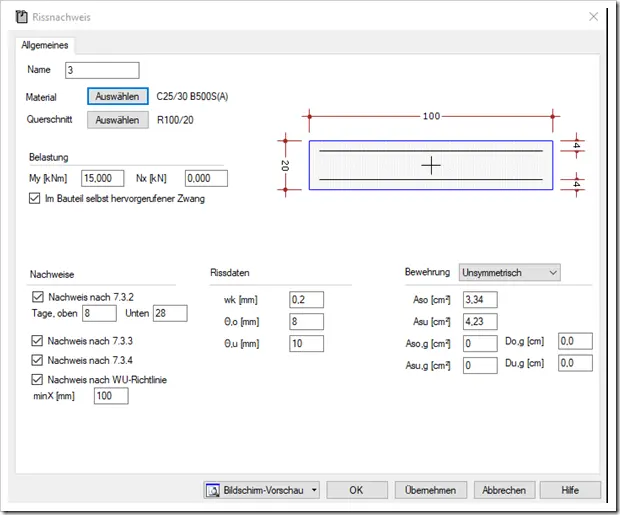Click the Θ,u [mm] input

pos(306,343)
